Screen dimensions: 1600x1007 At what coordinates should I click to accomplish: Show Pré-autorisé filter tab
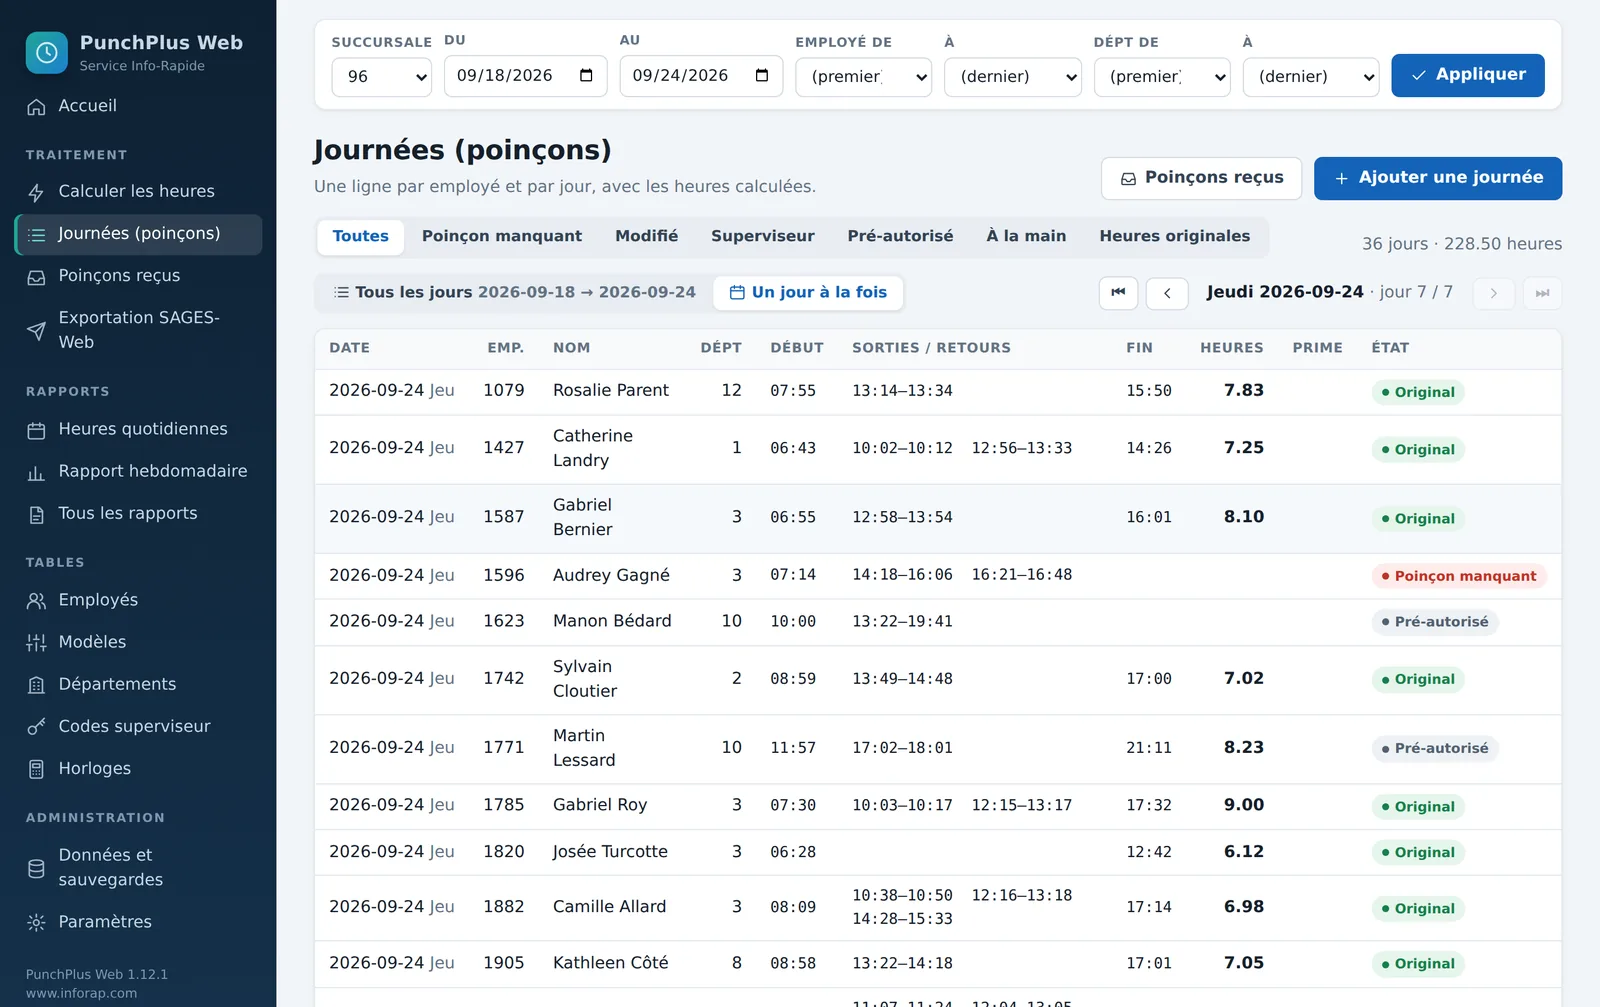[x=900, y=237]
